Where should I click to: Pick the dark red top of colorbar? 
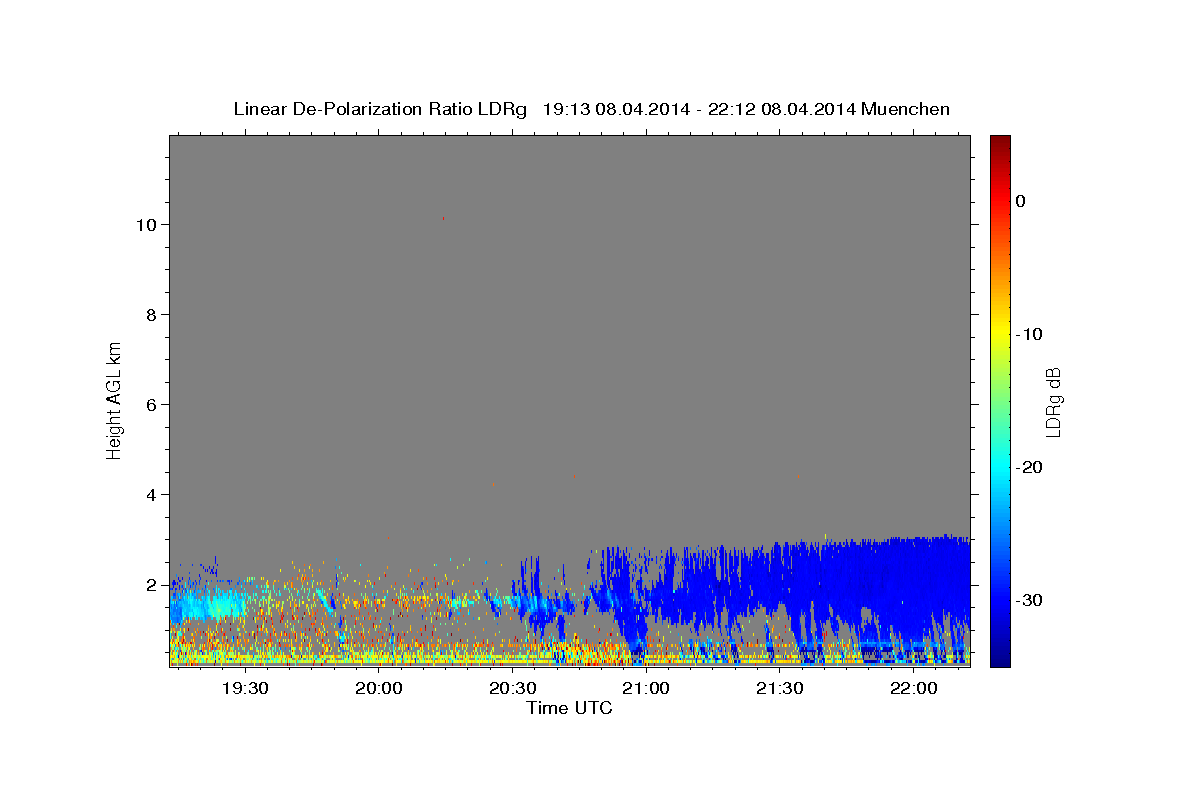[x=1000, y=142]
